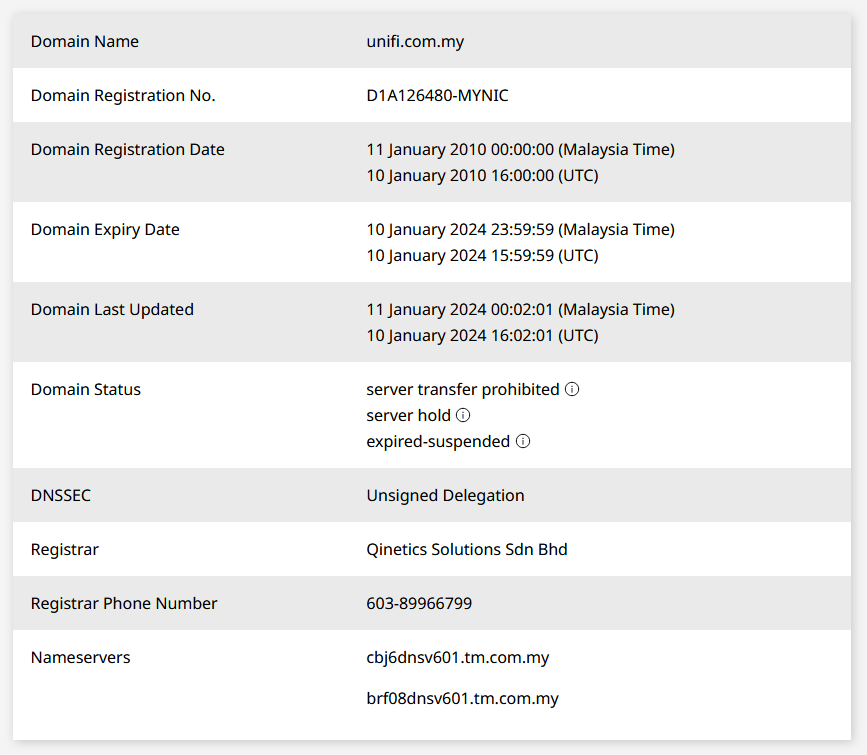Click the expired-suspended status text
Screen dimensions: 867x755
[438, 442]
